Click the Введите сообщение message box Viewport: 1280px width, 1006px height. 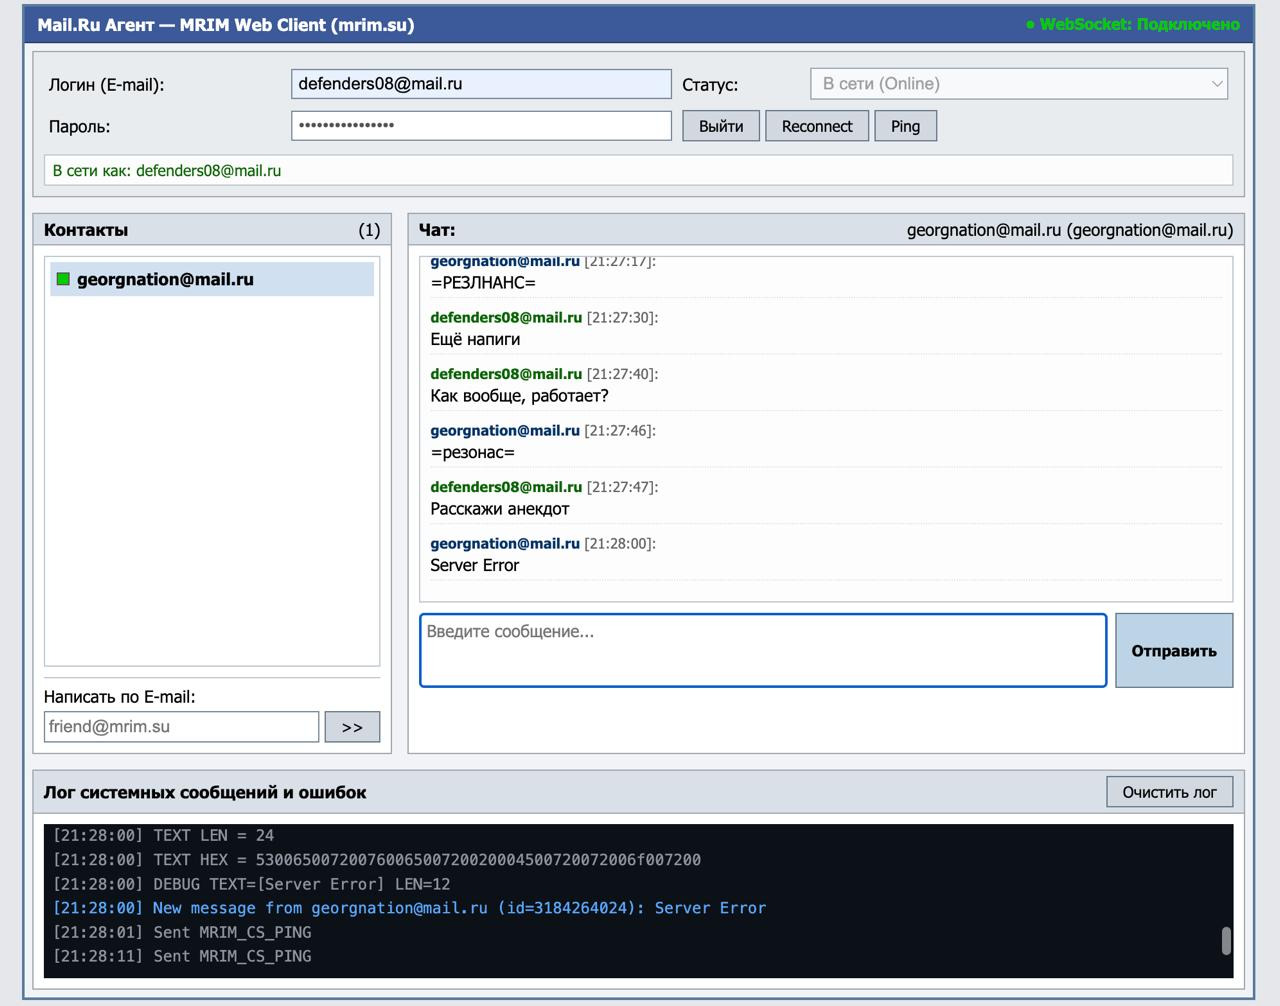tap(763, 651)
